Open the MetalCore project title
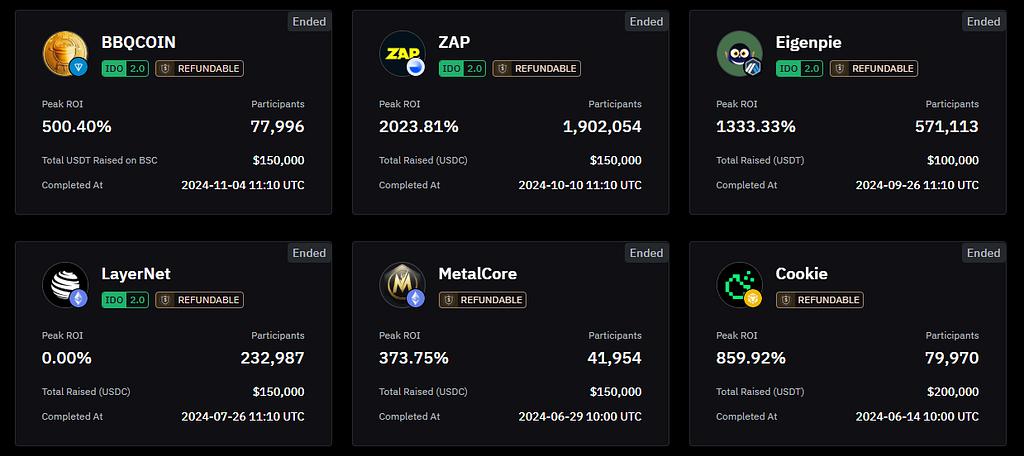Viewport: 1024px width, 456px height. pyautogui.click(x=478, y=273)
